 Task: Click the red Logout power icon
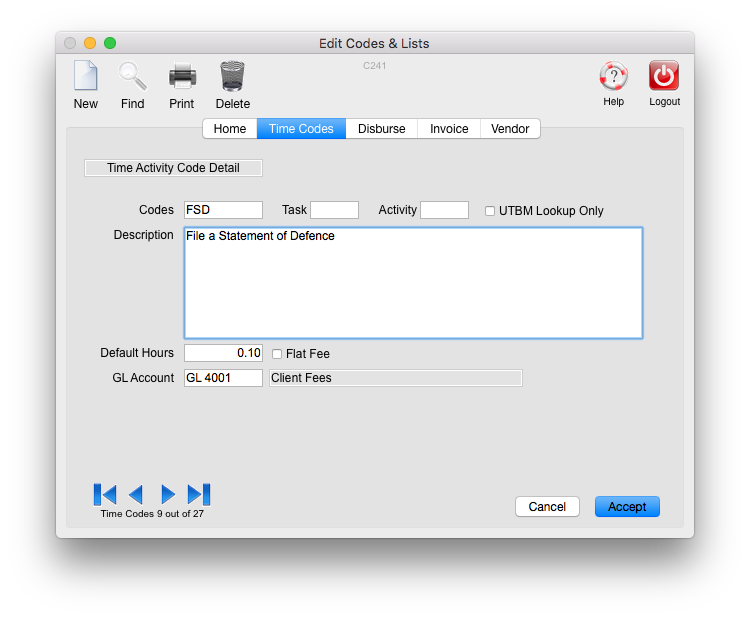click(x=664, y=77)
